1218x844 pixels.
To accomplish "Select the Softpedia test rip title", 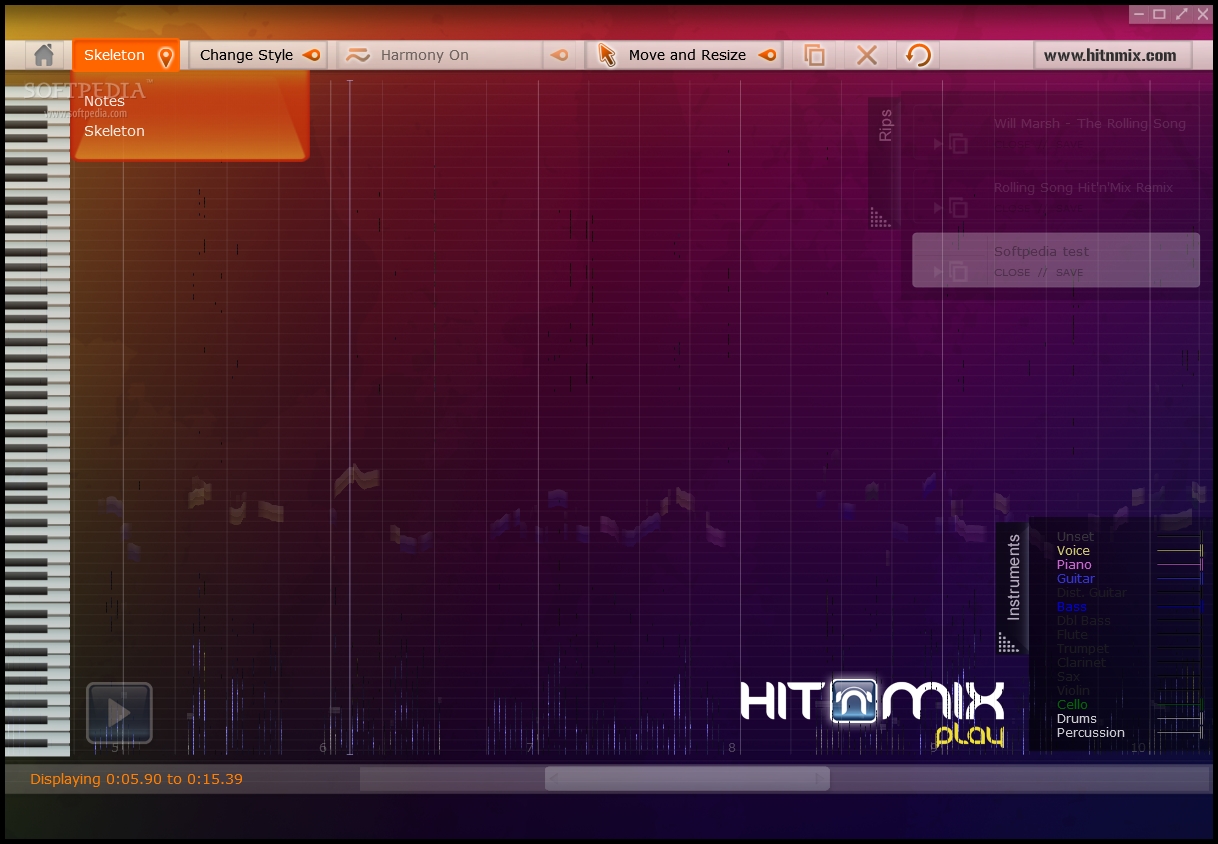I will point(1041,252).
